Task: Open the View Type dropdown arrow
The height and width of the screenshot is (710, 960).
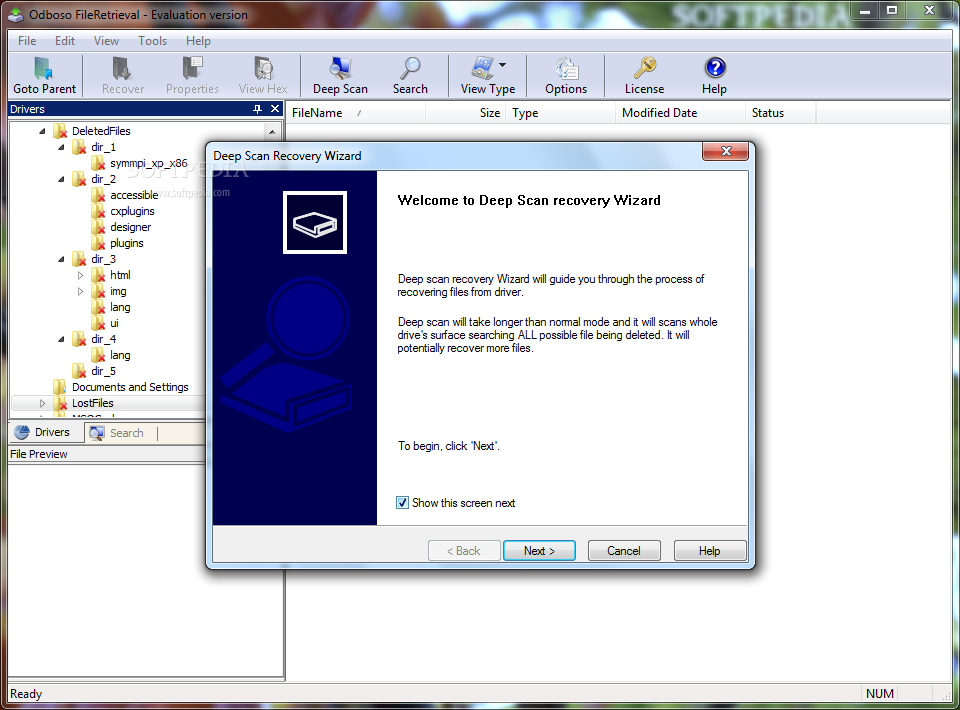Action: point(503,65)
